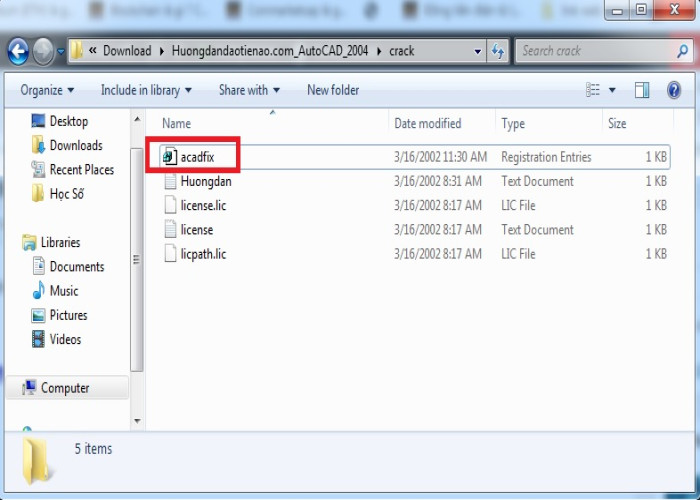Click the Back navigation arrow
The height and width of the screenshot is (500, 700).
(18, 51)
